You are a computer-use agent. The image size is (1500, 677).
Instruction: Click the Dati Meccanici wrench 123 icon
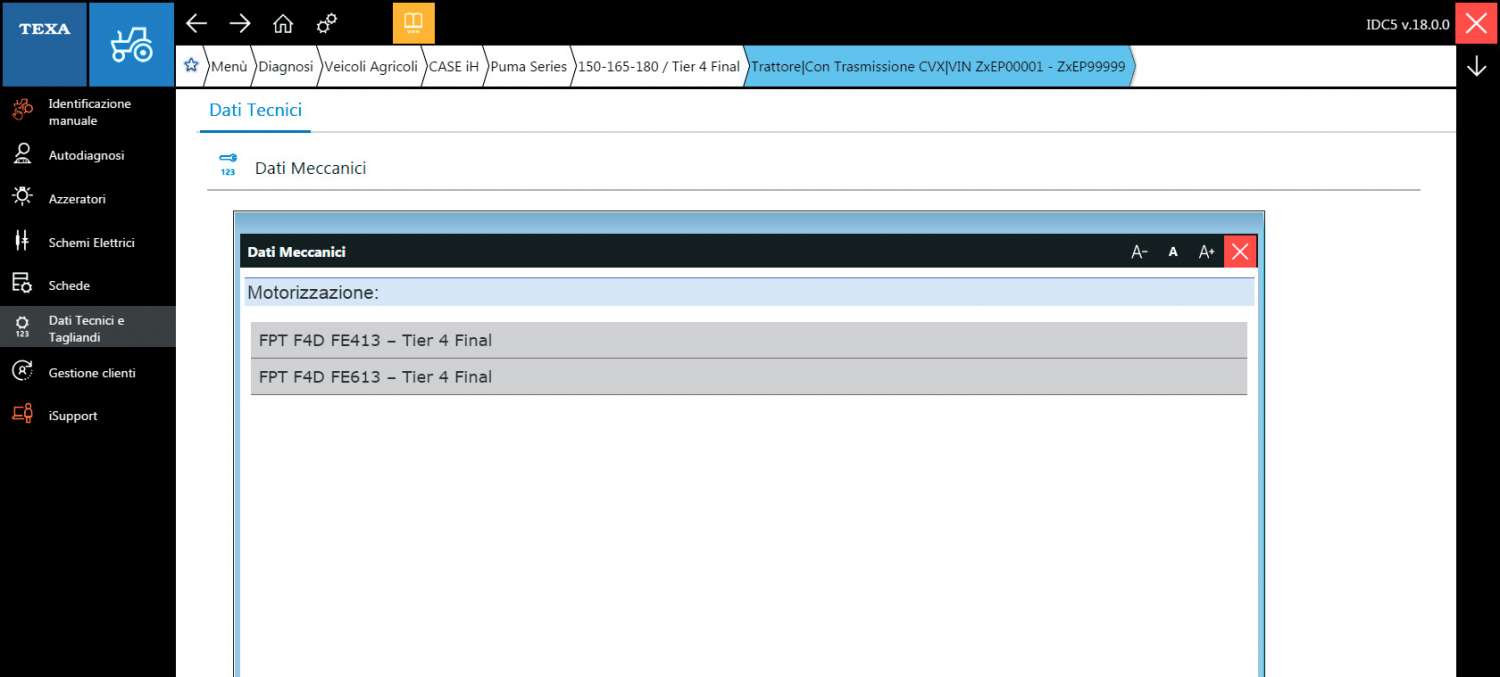pos(228,165)
